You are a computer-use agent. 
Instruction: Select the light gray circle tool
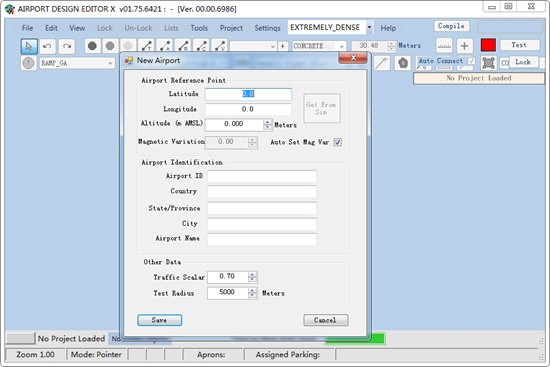point(128,46)
